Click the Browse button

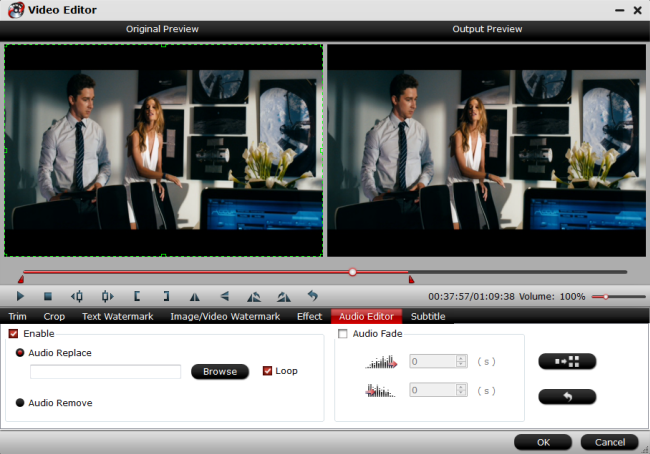coord(220,371)
